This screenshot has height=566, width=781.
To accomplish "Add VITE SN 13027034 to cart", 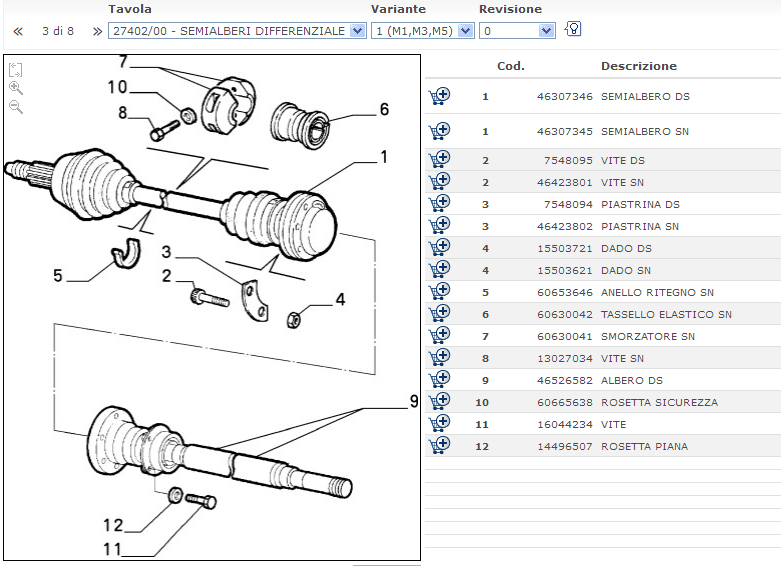I will pos(439,357).
